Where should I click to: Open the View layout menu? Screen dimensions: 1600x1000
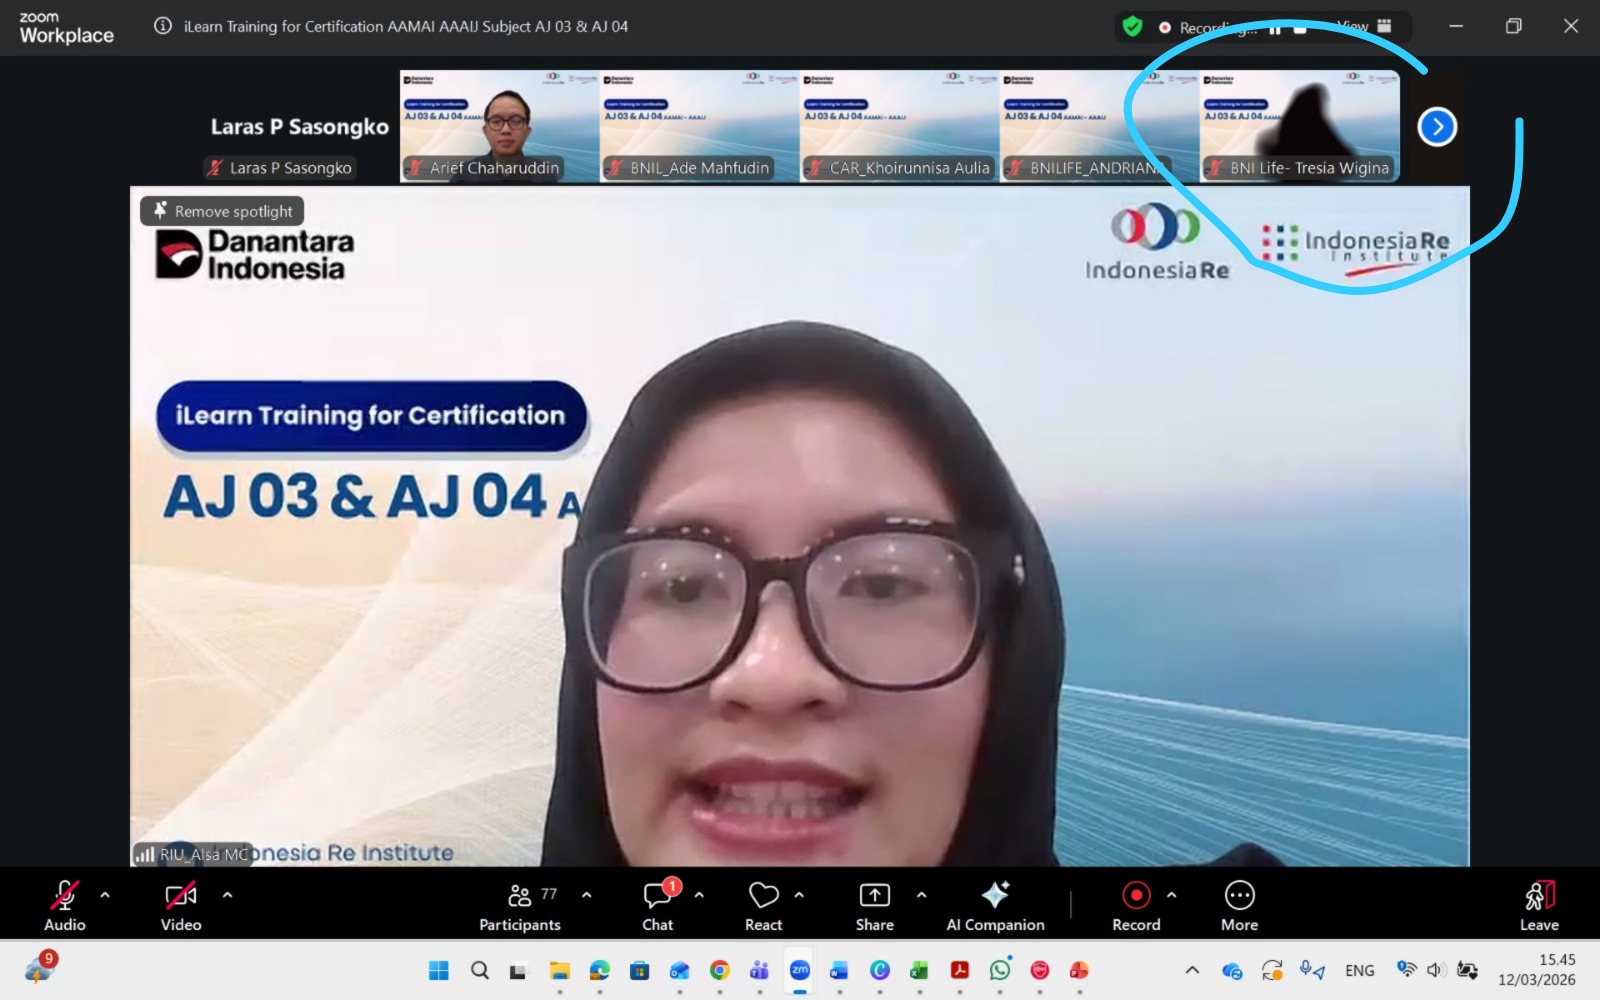coord(1365,27)
